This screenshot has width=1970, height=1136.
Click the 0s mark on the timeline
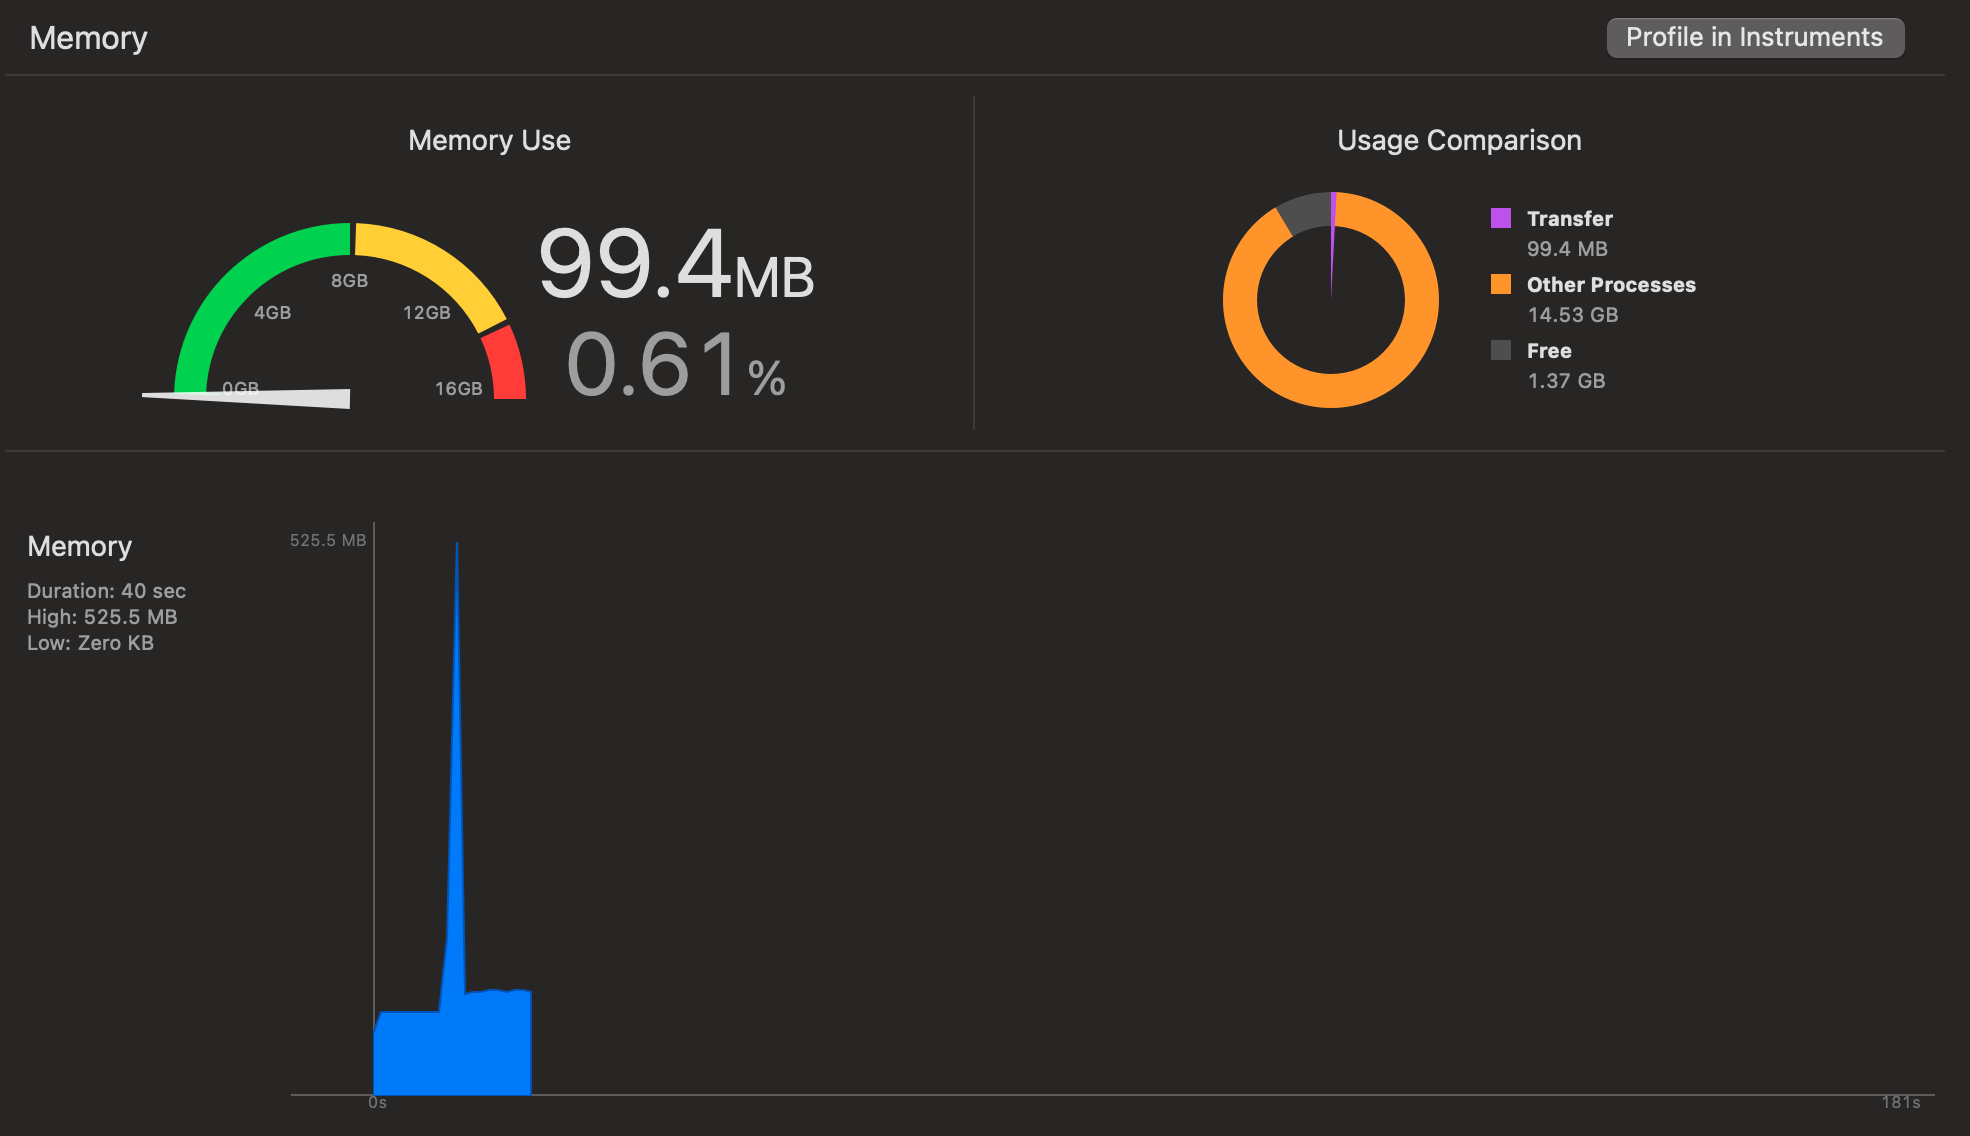pos(377,1102)
